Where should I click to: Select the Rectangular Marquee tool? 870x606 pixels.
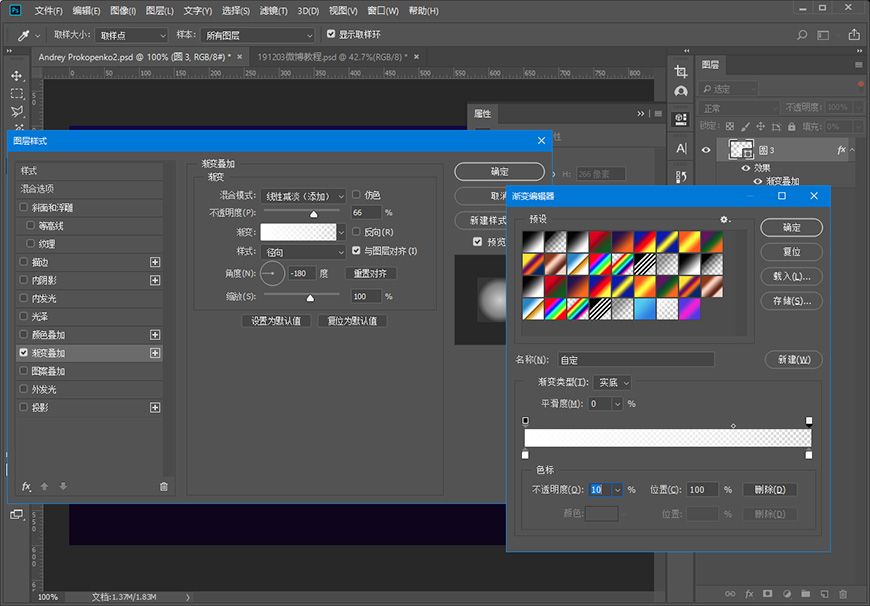(17, 93)
